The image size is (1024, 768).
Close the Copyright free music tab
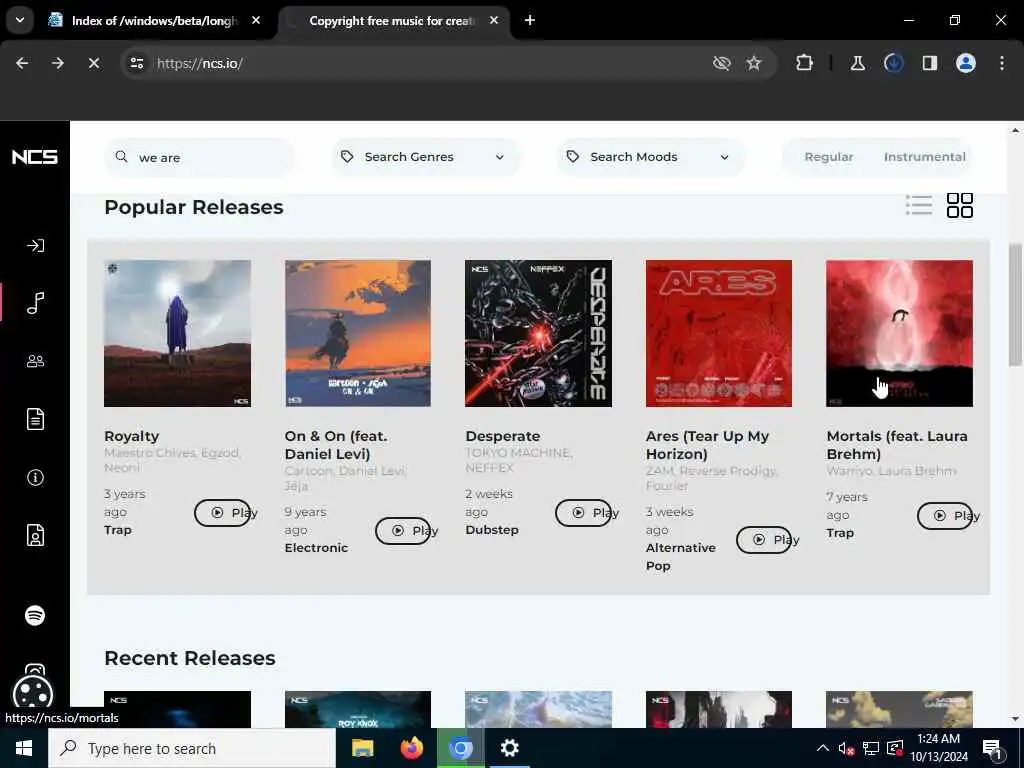[x=494, y=20]
